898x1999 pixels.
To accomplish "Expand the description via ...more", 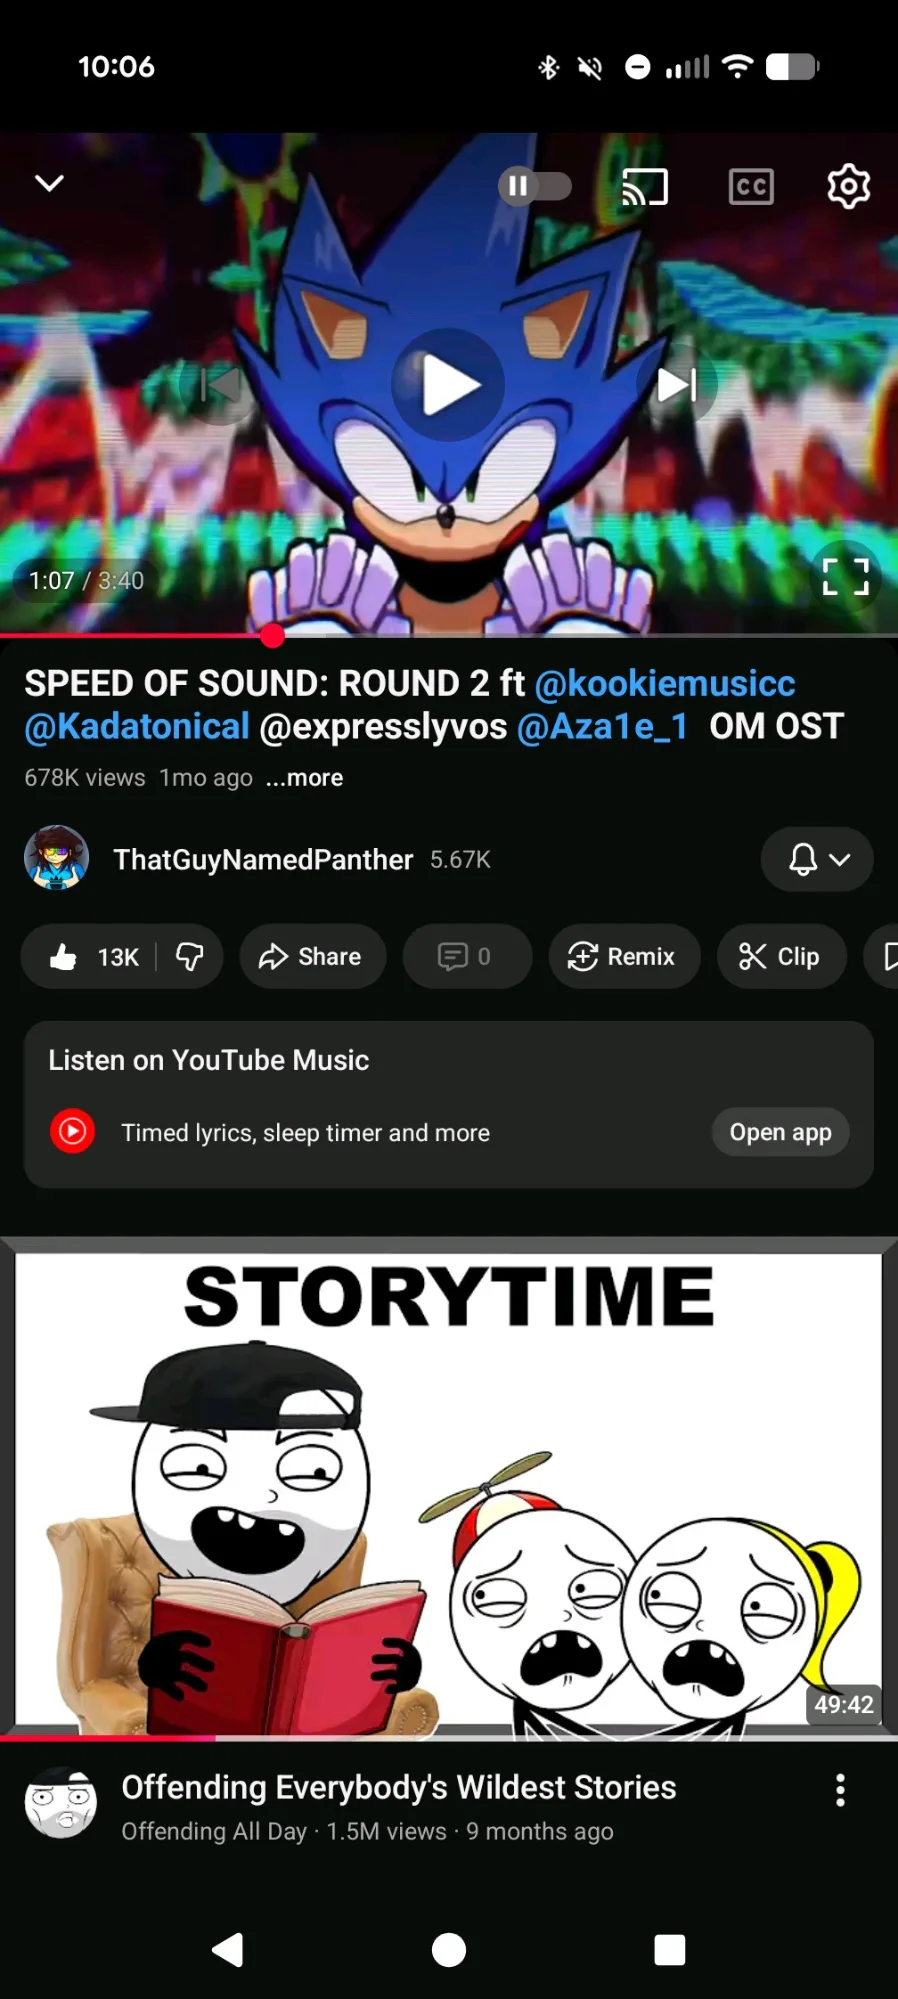I will (304, 778).
